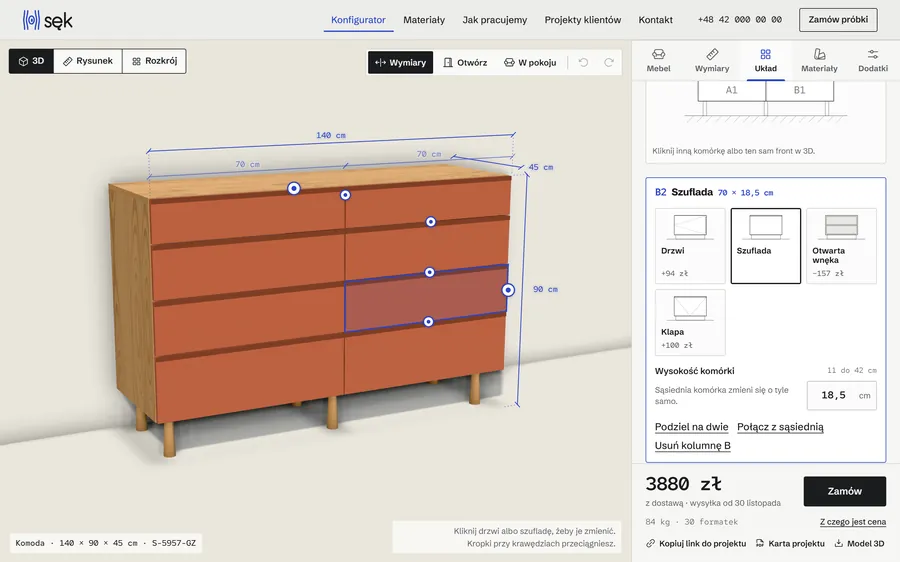Click the print icon beside Karta projektu

click(760, 544)
